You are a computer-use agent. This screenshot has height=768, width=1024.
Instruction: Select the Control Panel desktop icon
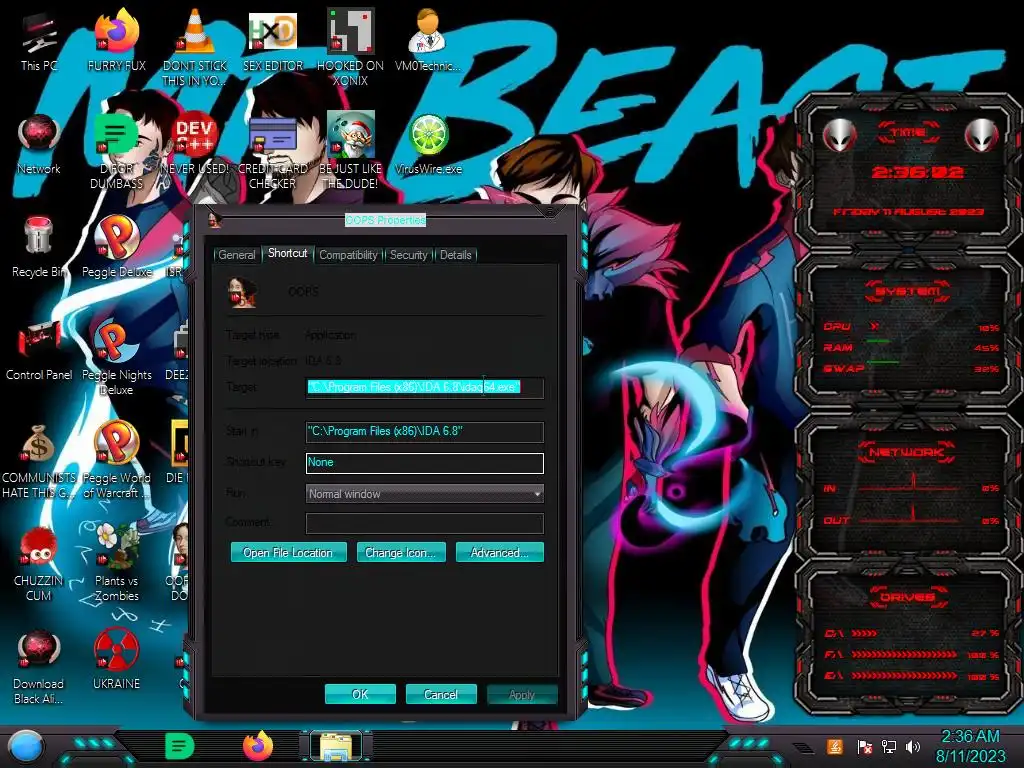coord(39,350)
